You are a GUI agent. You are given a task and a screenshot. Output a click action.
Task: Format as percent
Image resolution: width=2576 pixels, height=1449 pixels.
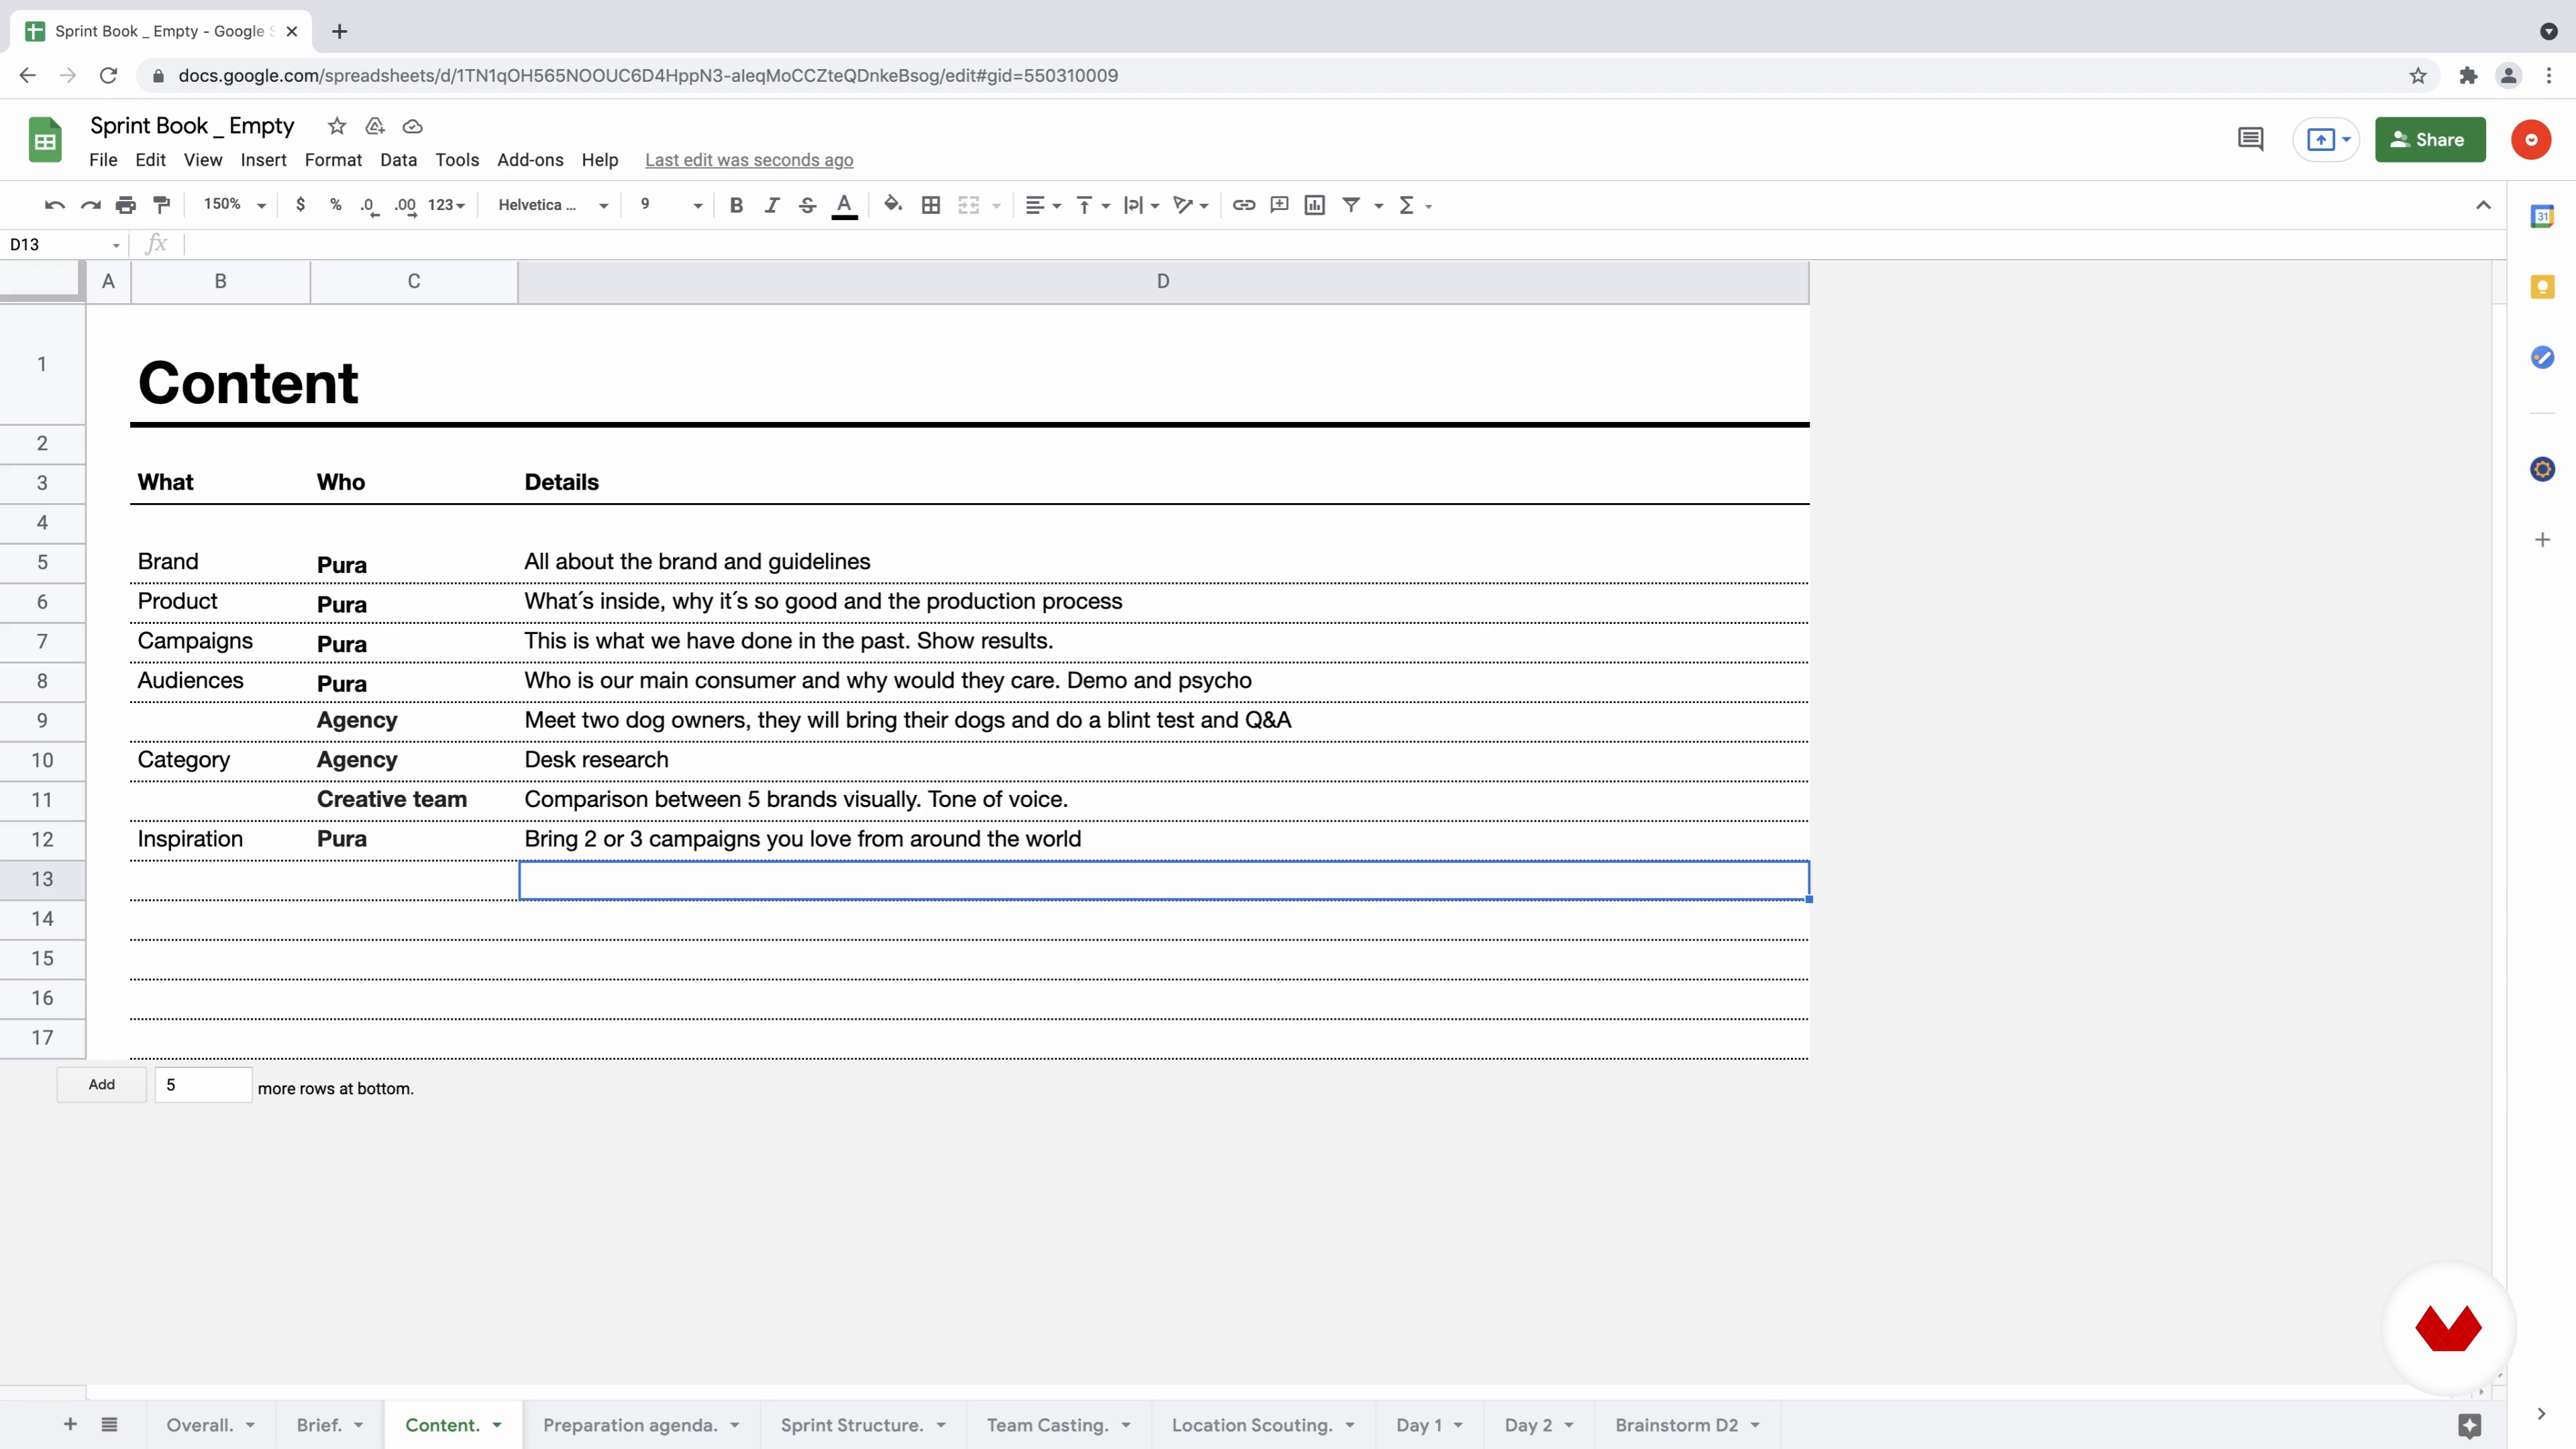click(335, 205)
